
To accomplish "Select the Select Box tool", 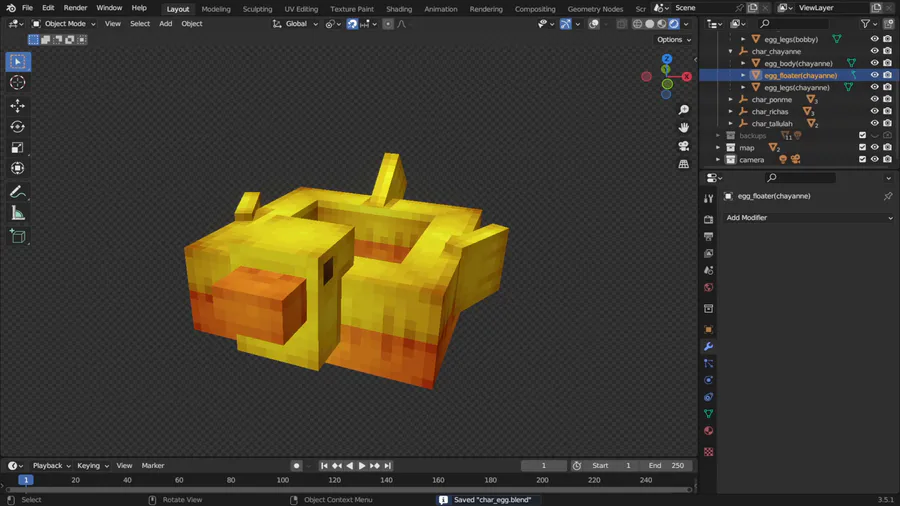I will (x=18, y=61).
